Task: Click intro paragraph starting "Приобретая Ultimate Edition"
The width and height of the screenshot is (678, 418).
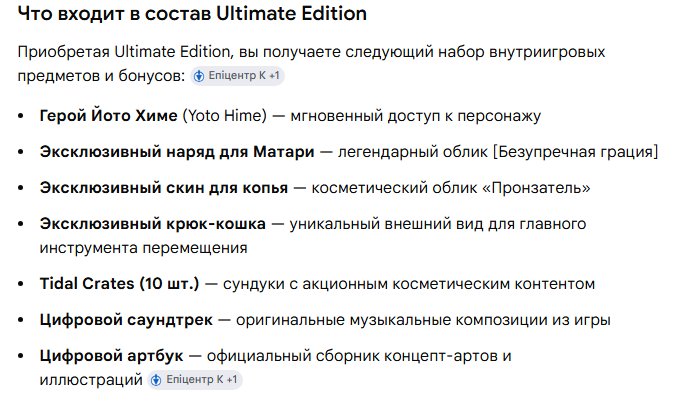Action: [x=311, y=64]
